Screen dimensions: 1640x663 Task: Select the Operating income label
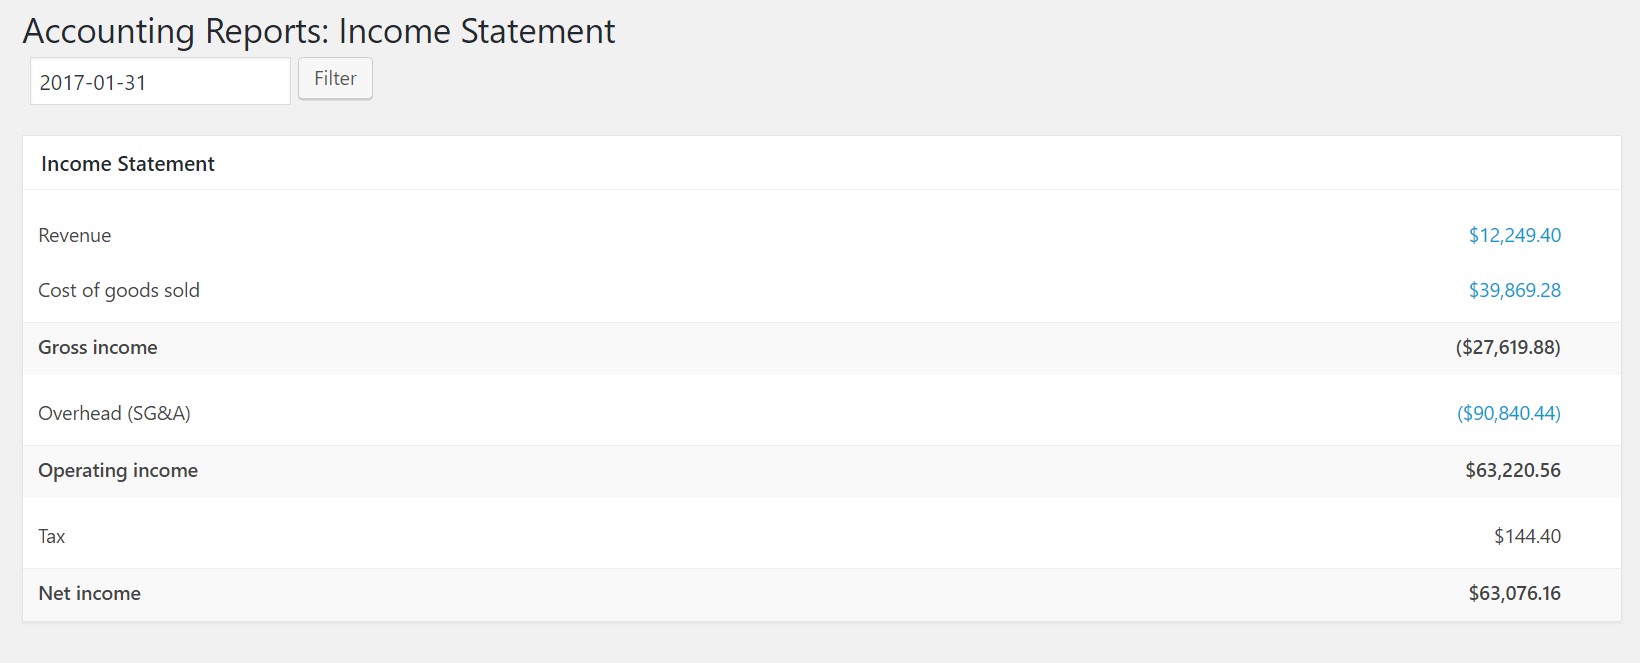118,470
